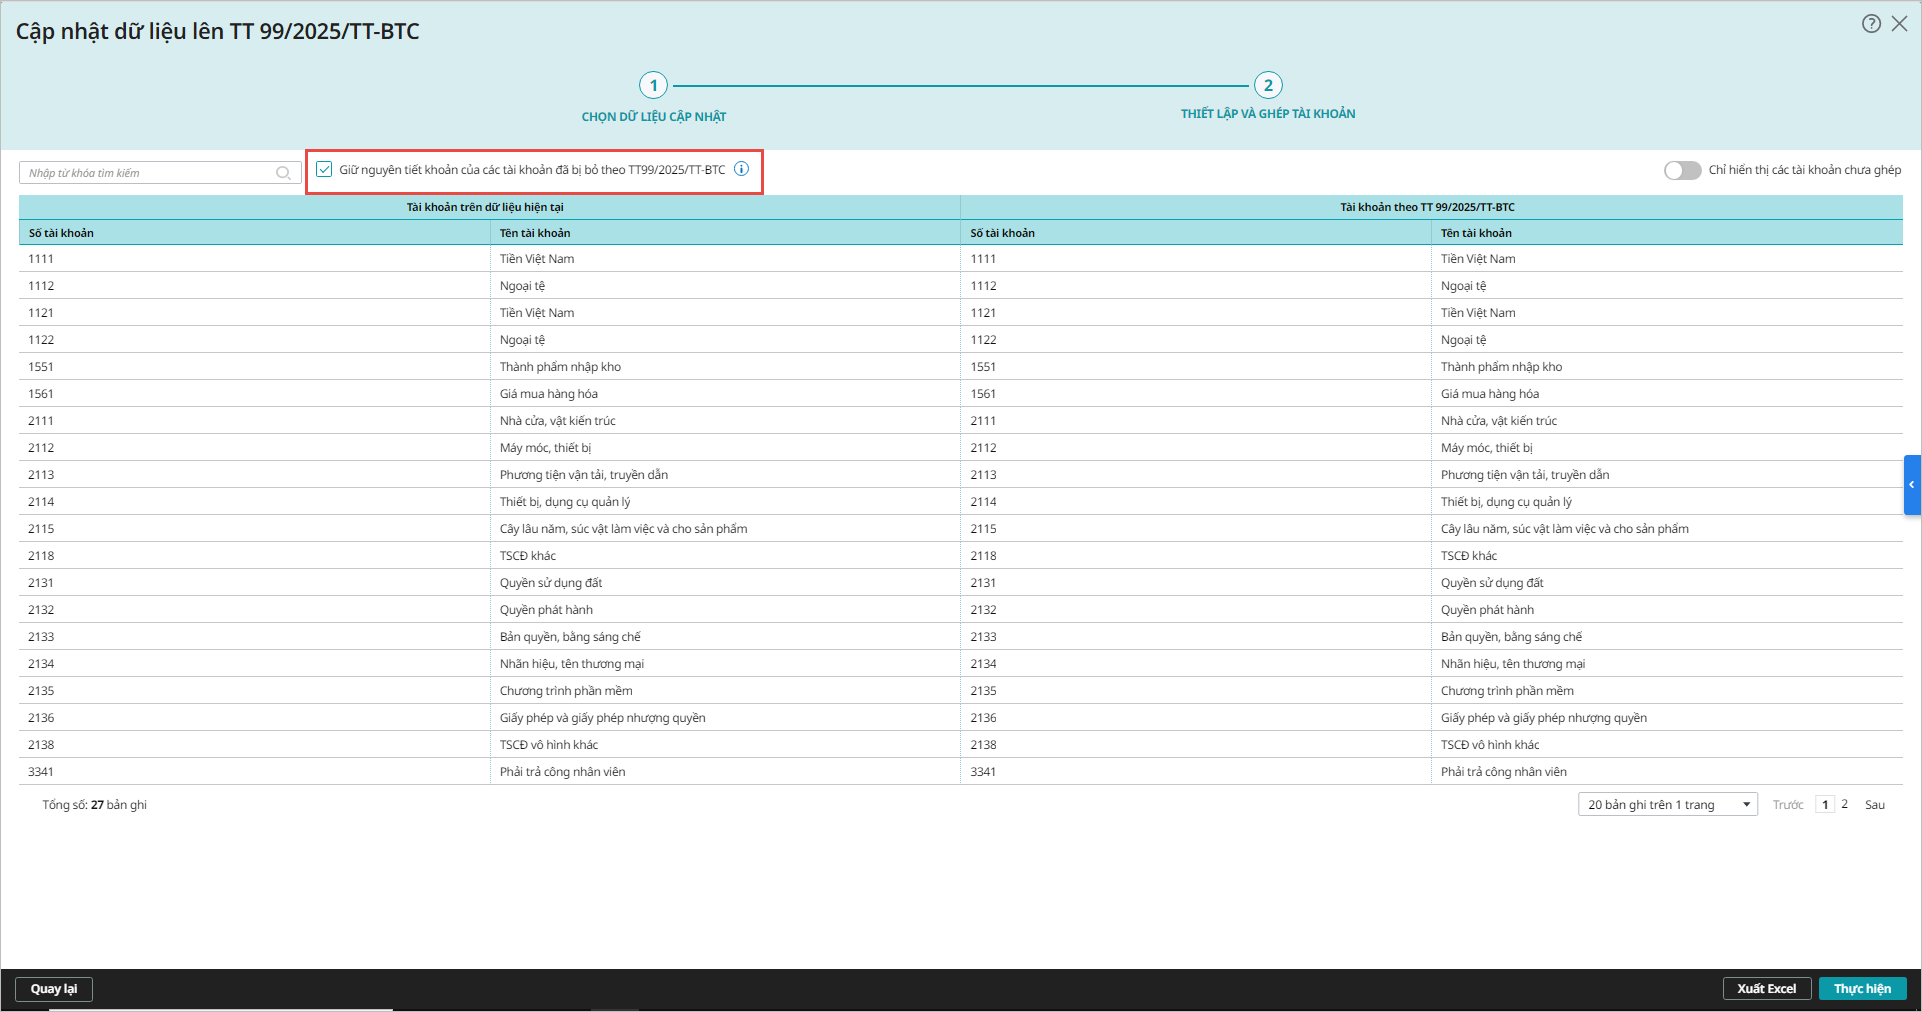Uncheck 'Giữ nguyên tiết khoản' checkbox
The width and height of the screenshot is (1922, 1012).
[324, 169]
